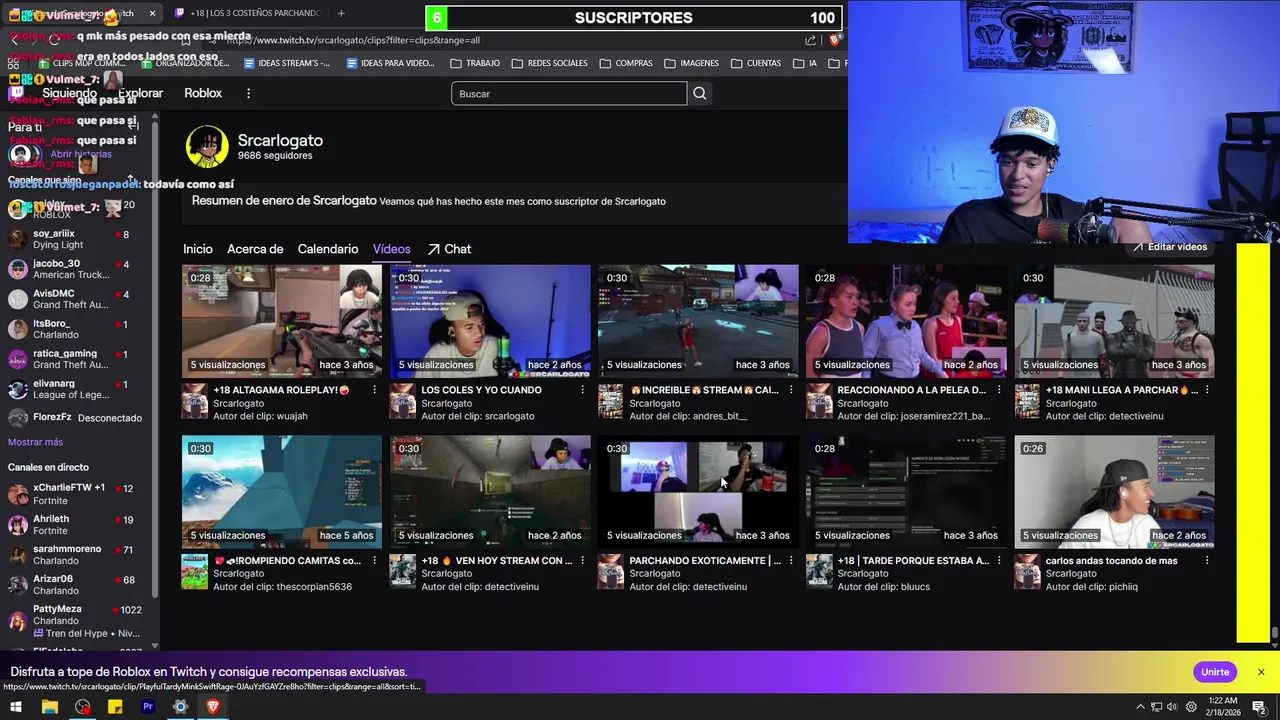Play the carlos andas tocando de mas thumbnail
The image size is (1280, 720).
[x=1114, y=492]
